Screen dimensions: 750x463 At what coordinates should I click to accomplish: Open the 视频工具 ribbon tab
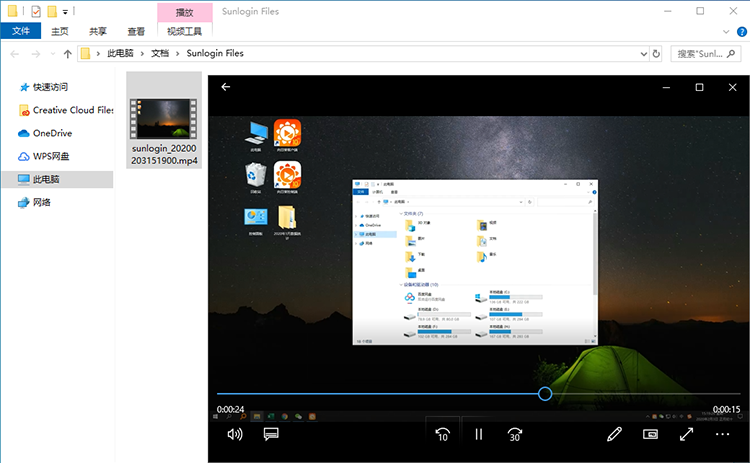point(184,32)
